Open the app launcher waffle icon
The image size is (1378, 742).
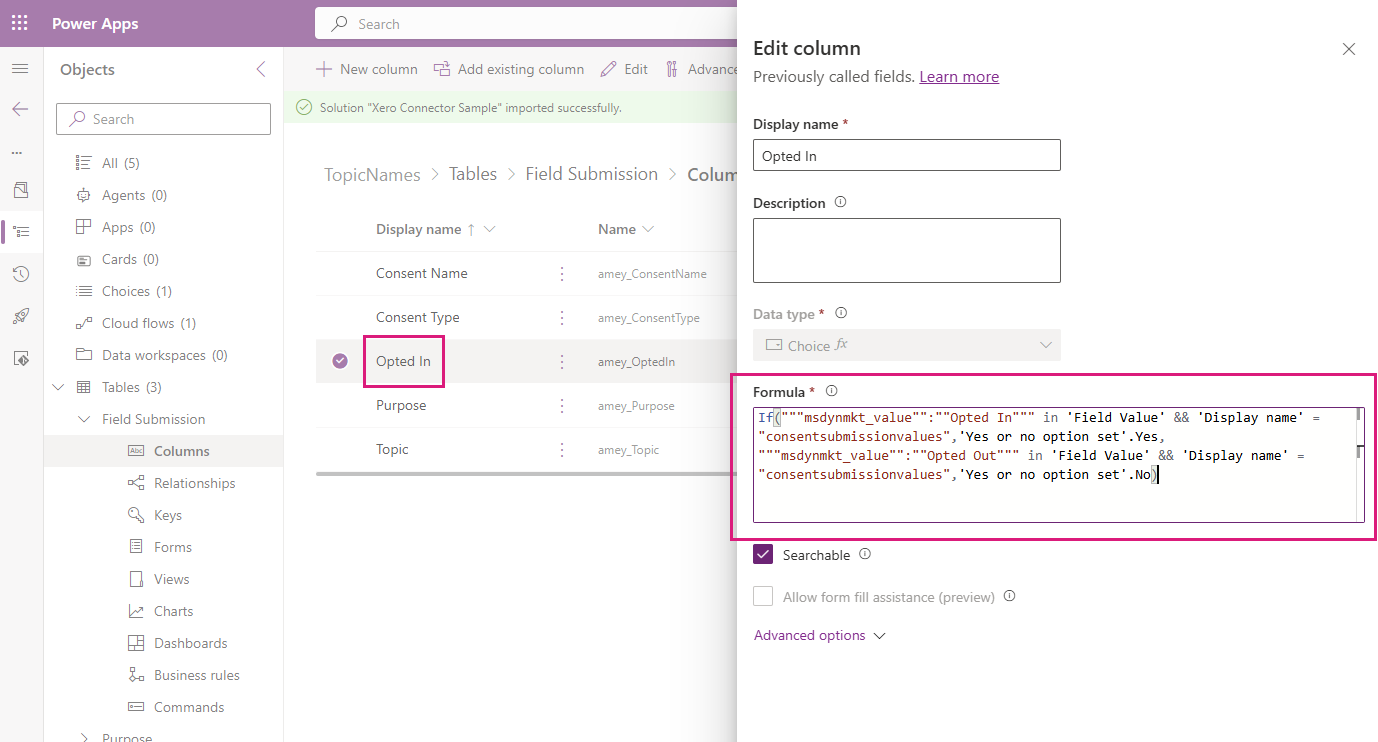[20, 23]
